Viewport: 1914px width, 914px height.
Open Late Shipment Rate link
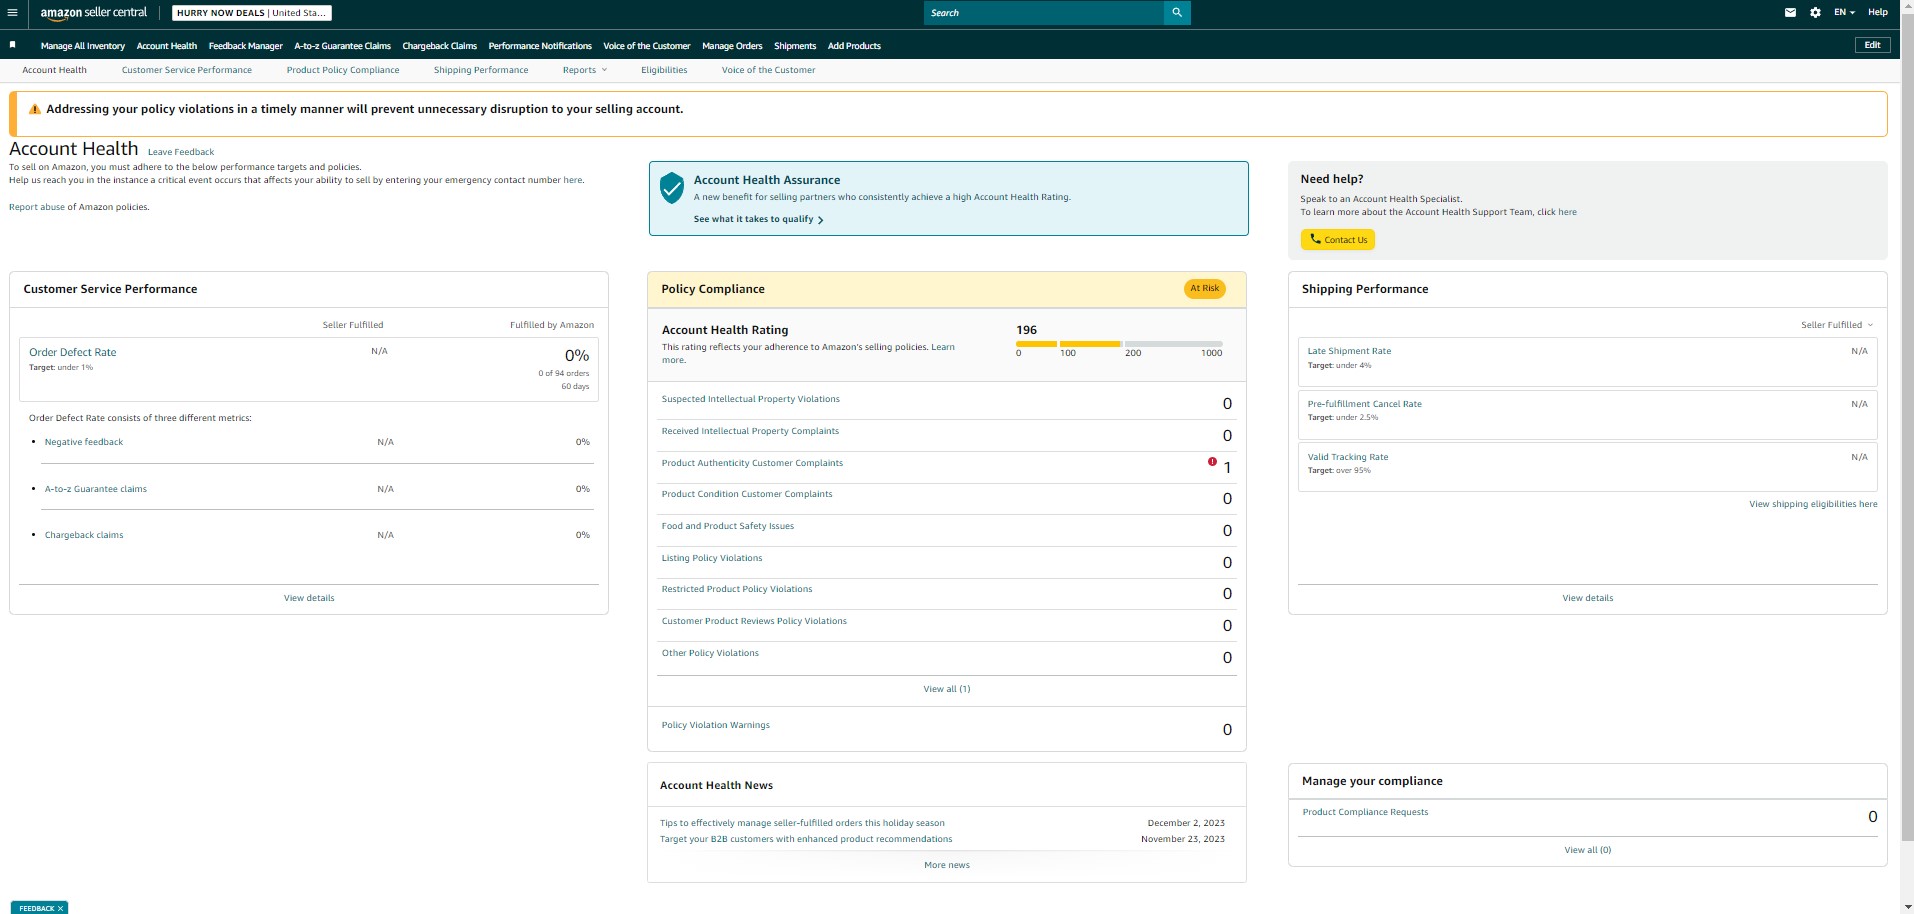(1349, 351)
